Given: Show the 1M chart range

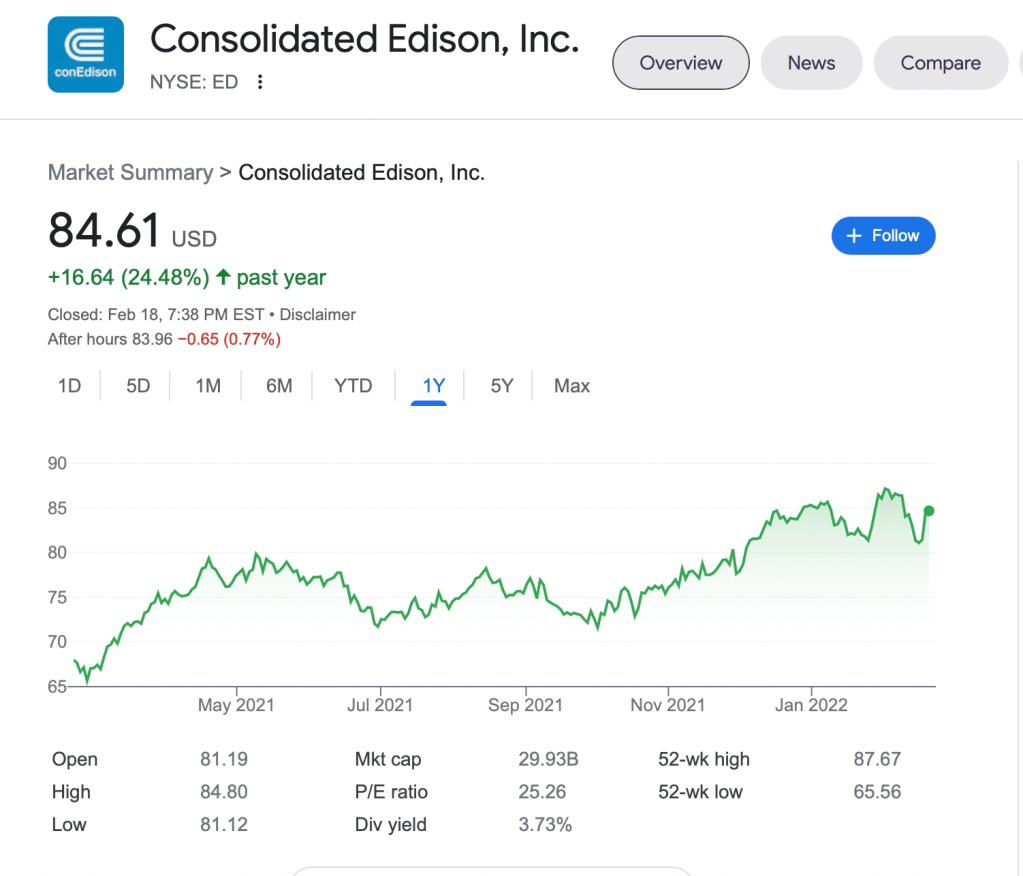Looking at the screenshot, I should pos(208,386).
